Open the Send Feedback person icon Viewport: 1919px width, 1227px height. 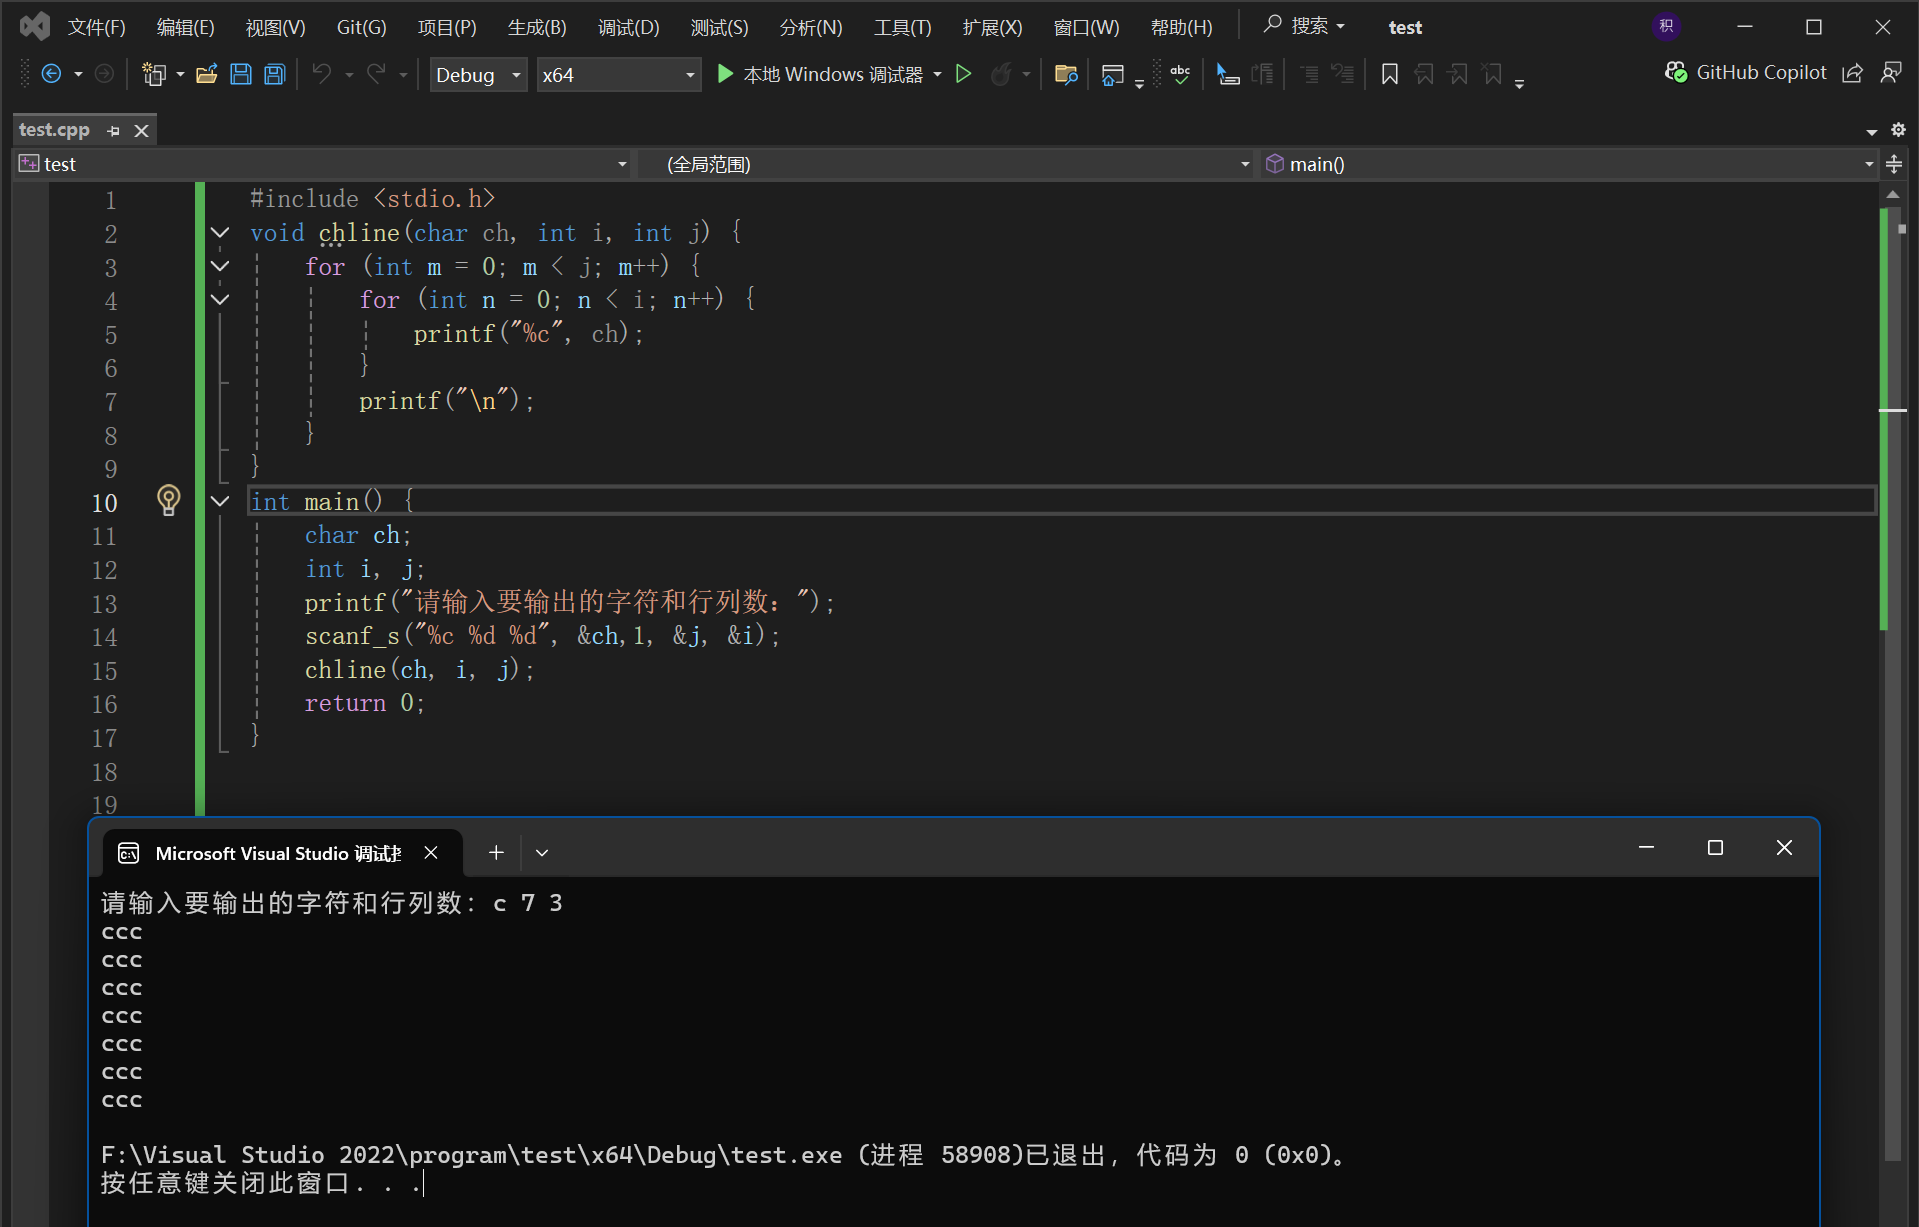(1891, 73)
